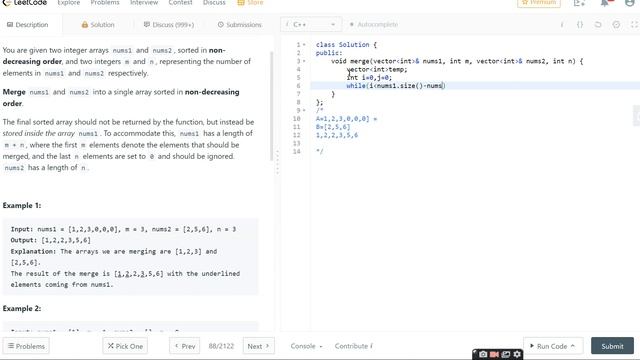640x360 pixels.
Task: Open editor settings gear icon
Action: 616,24
